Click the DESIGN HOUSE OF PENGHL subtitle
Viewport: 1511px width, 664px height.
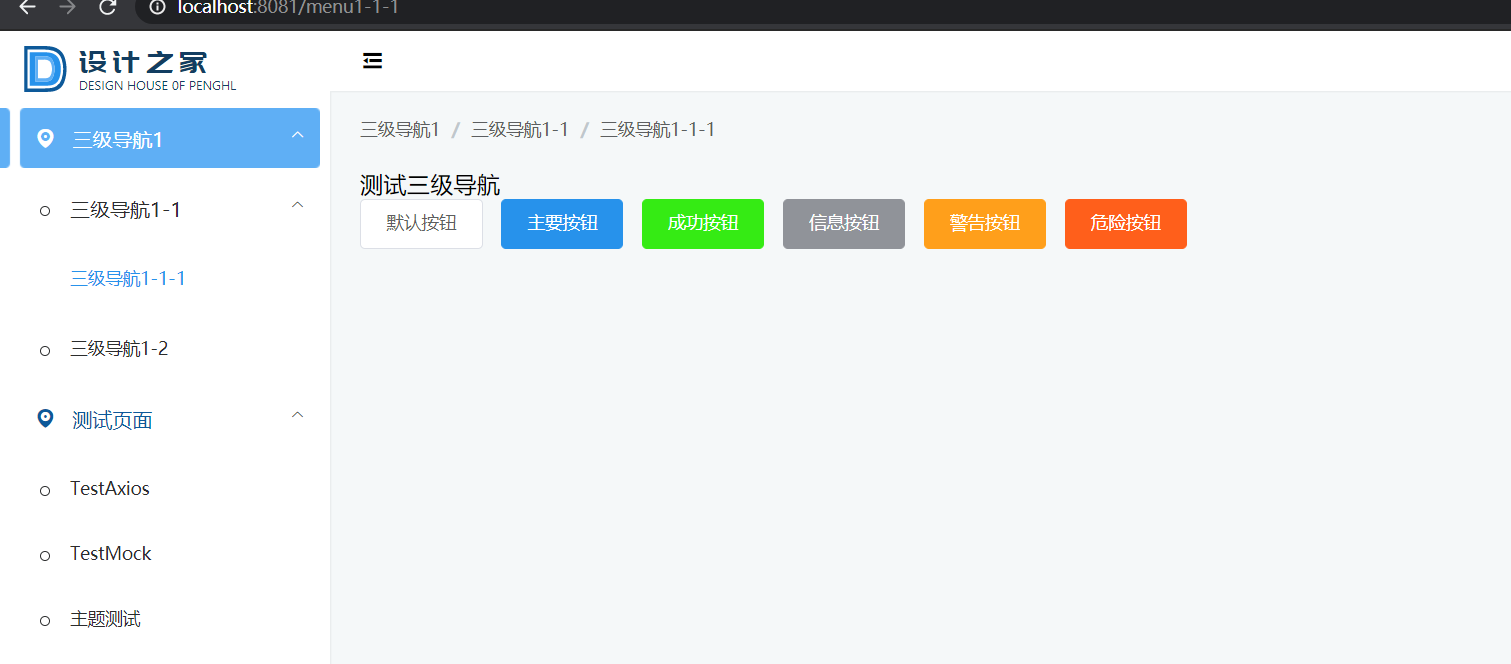click(x=158, y=86)
